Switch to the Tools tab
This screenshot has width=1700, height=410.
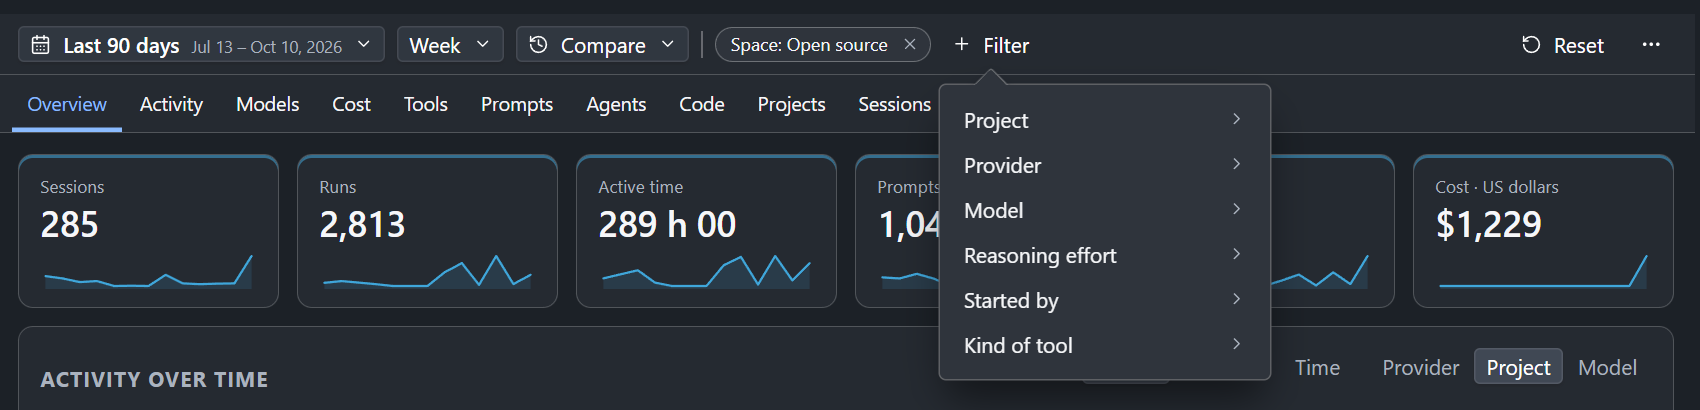[425, 104]
